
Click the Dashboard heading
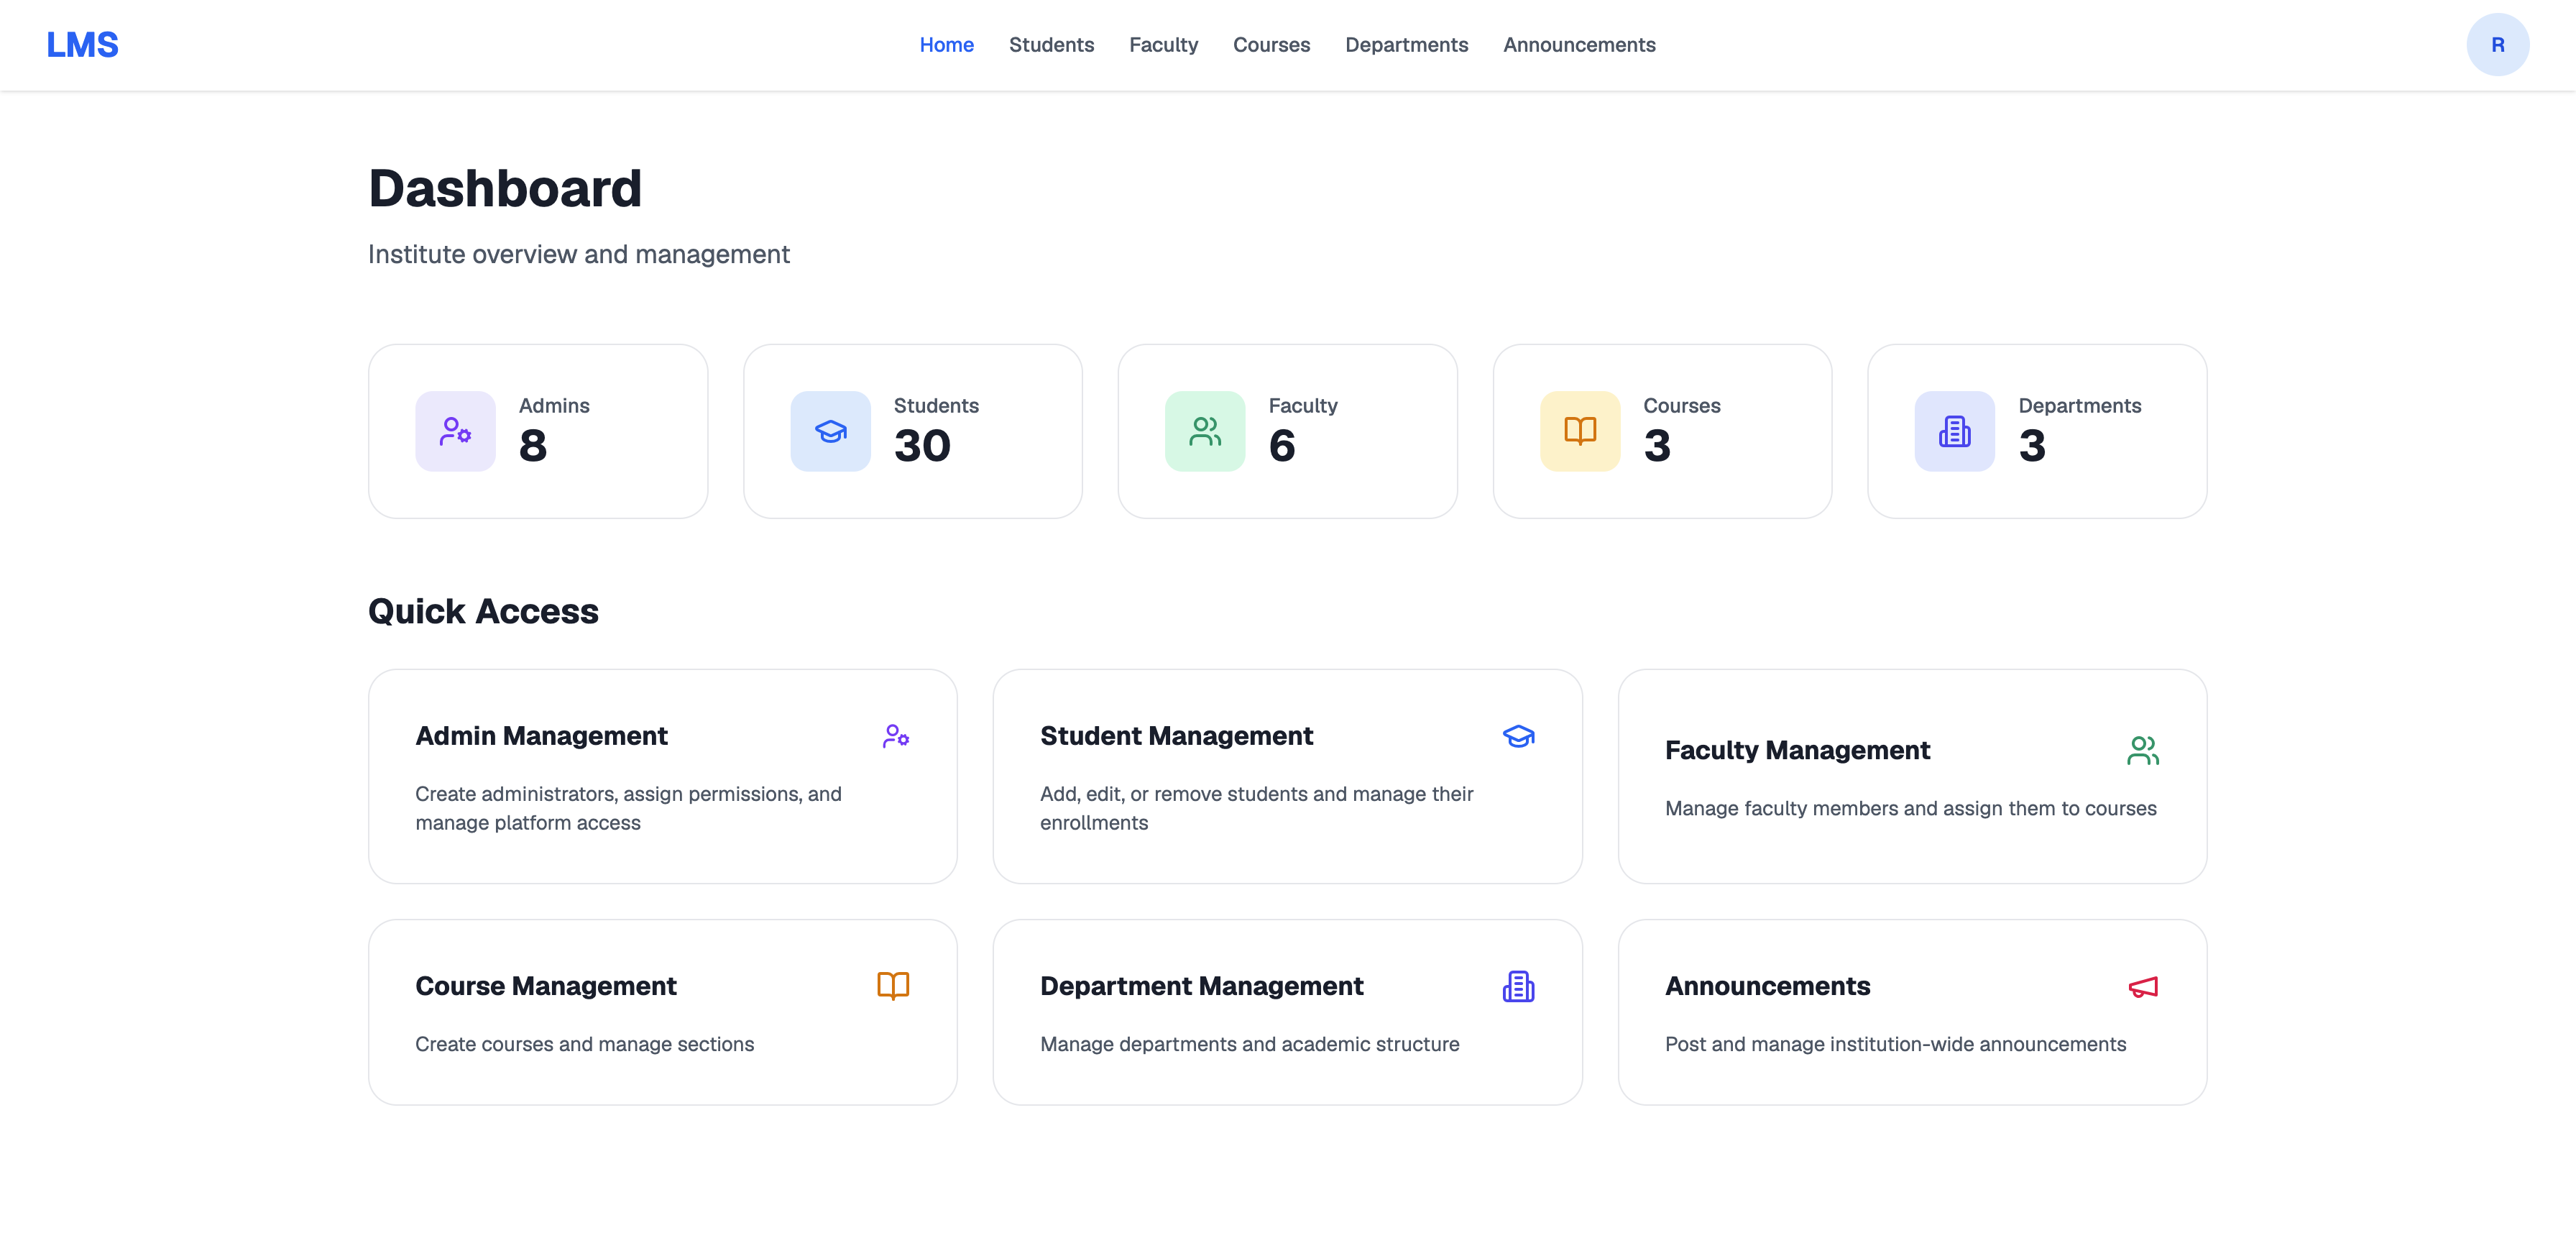click(505, 189)
